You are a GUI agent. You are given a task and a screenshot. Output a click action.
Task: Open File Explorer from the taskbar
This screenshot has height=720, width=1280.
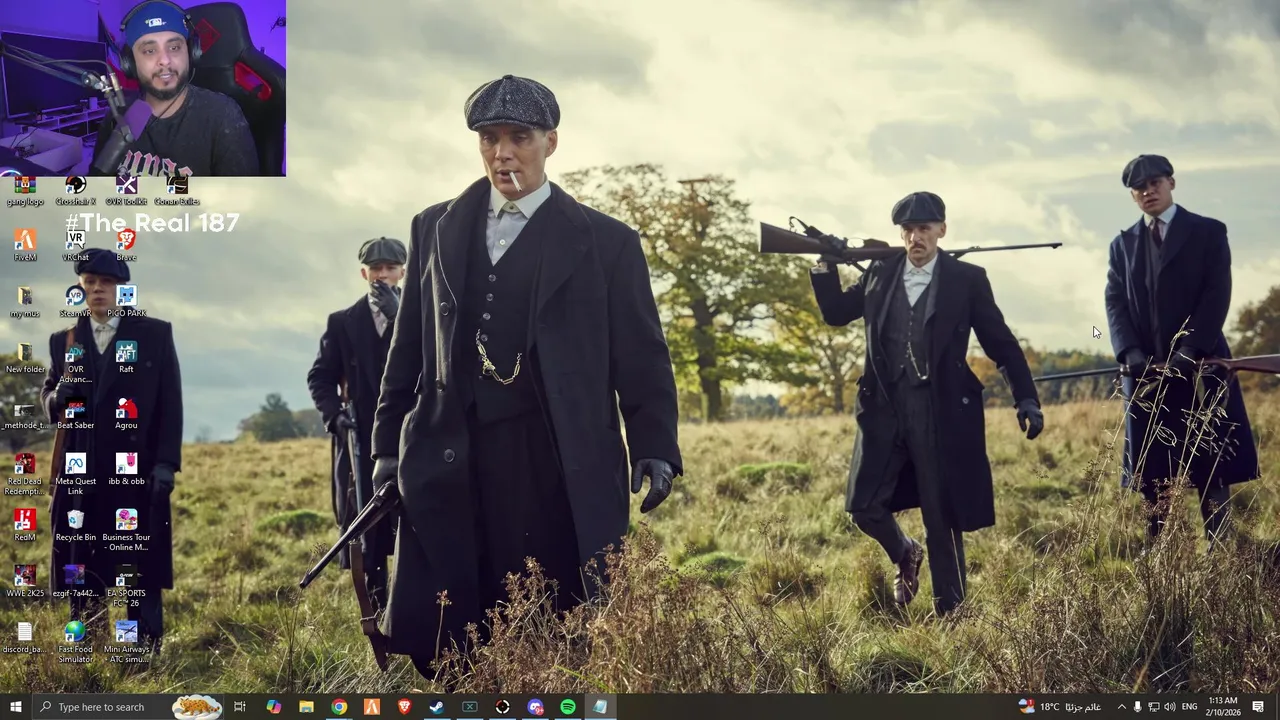(x=306, y=707)
